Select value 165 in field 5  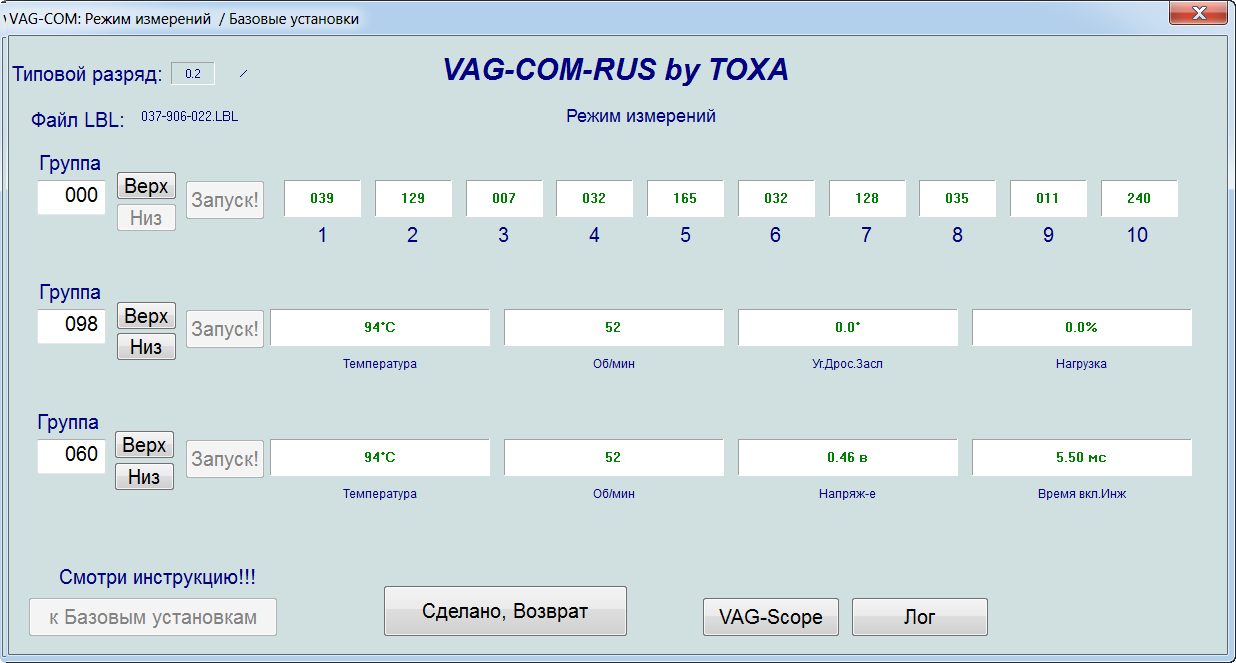coord(685,198)
